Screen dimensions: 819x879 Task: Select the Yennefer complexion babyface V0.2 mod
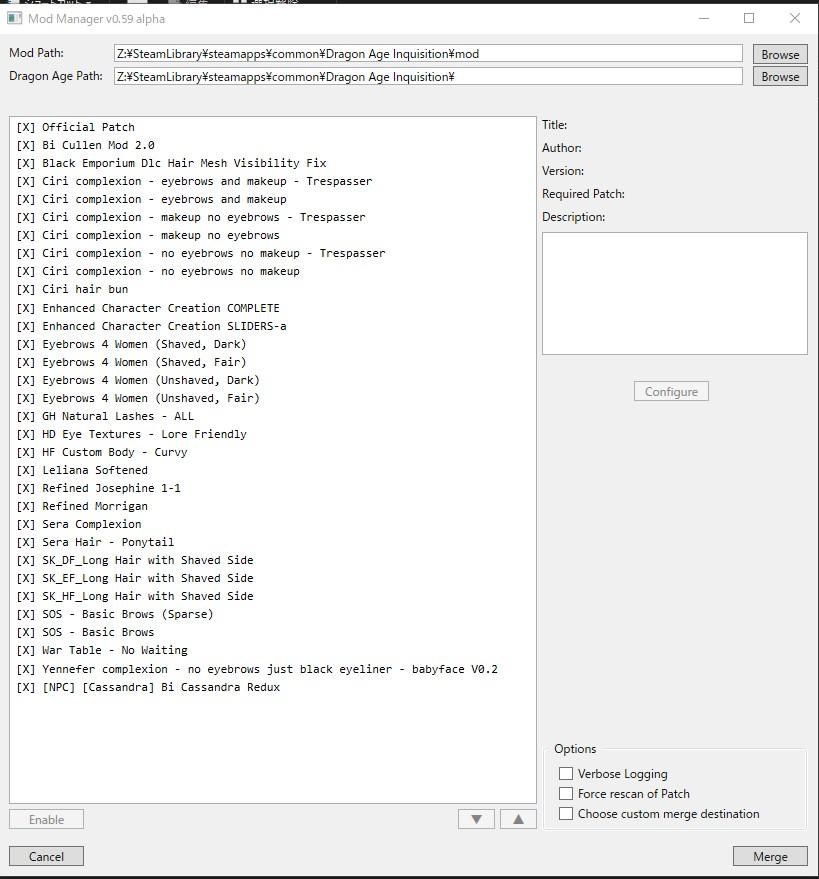pyautogui.click(x=257, y=669)
